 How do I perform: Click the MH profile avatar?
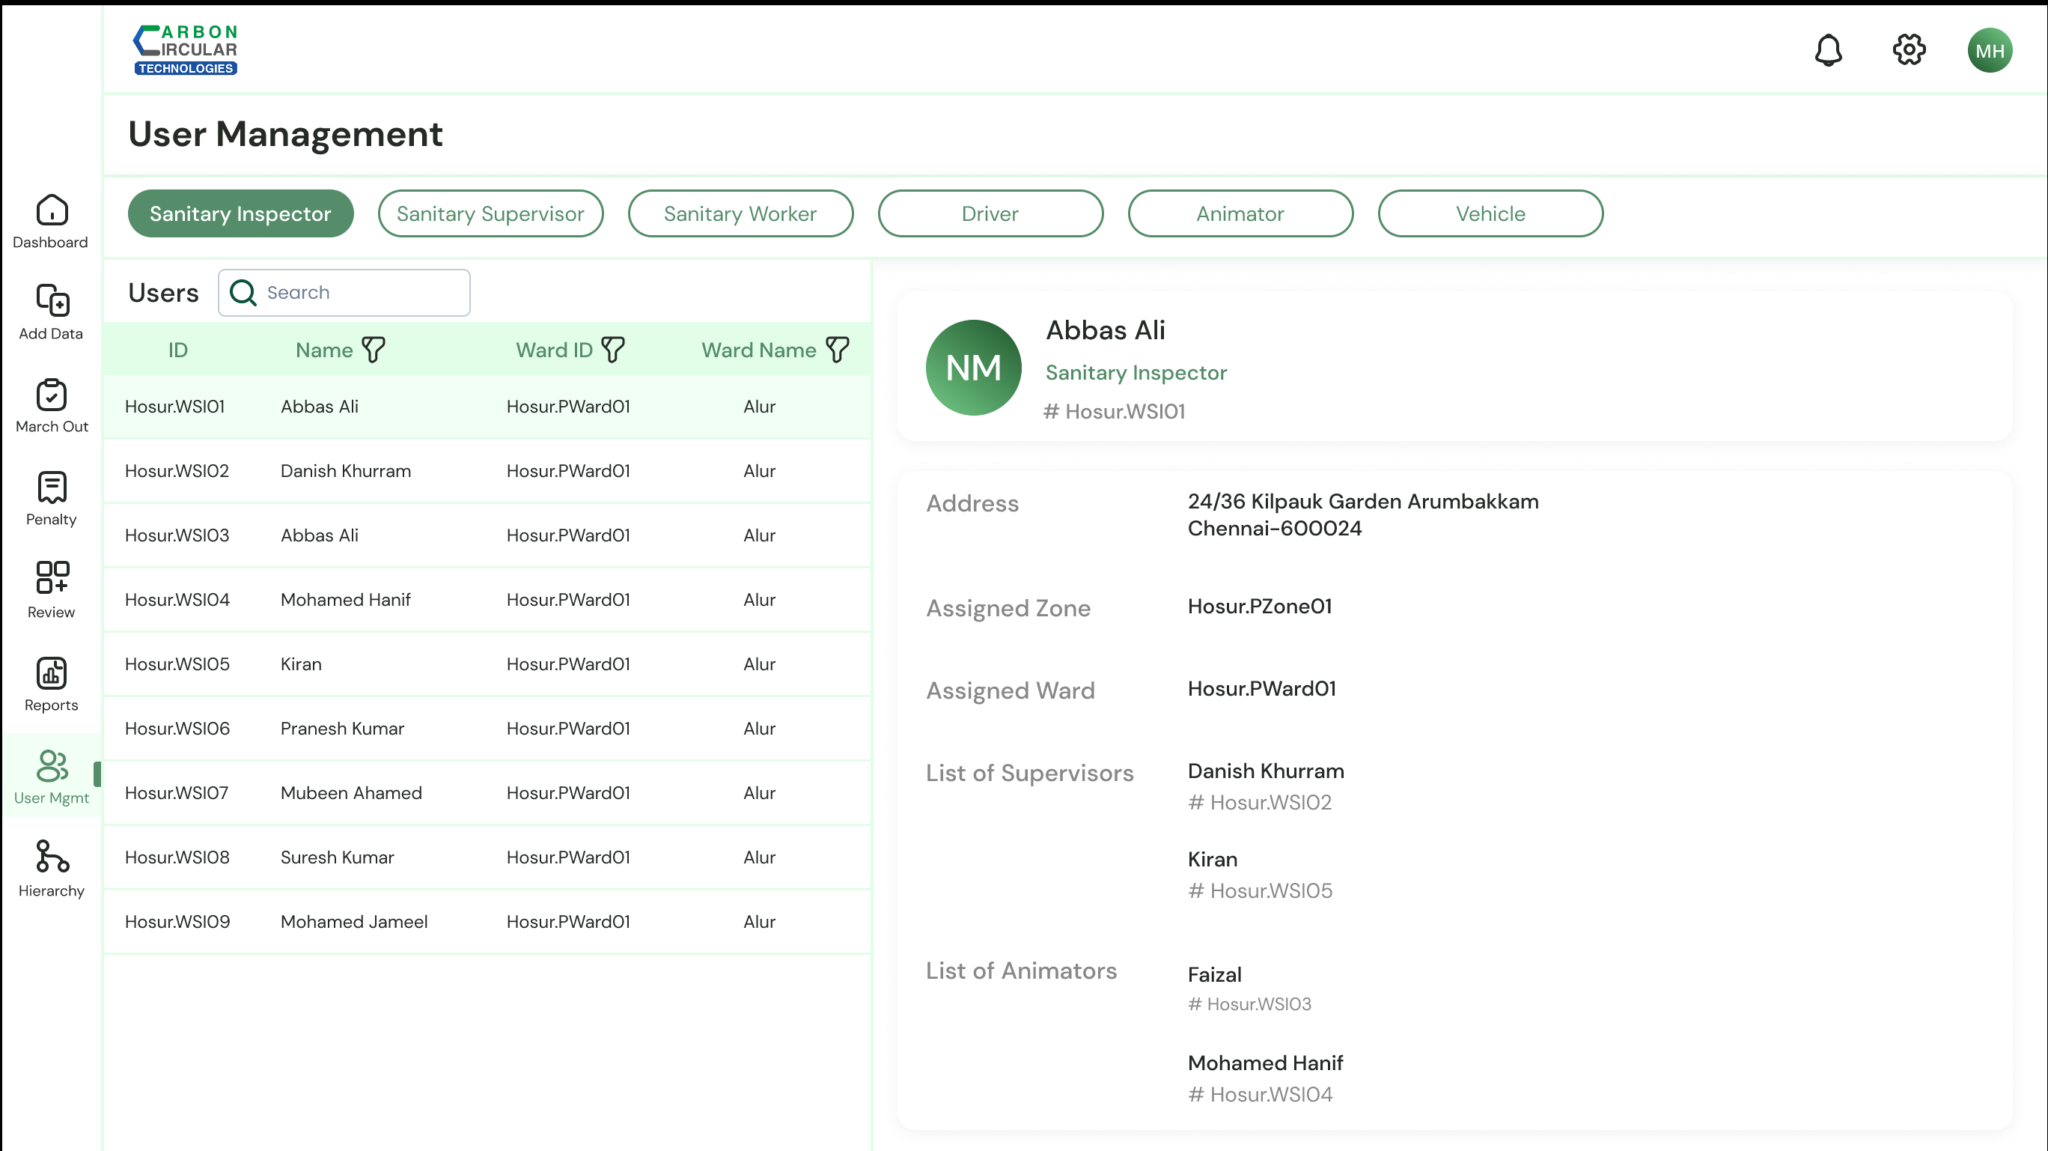pos(1990,49)
